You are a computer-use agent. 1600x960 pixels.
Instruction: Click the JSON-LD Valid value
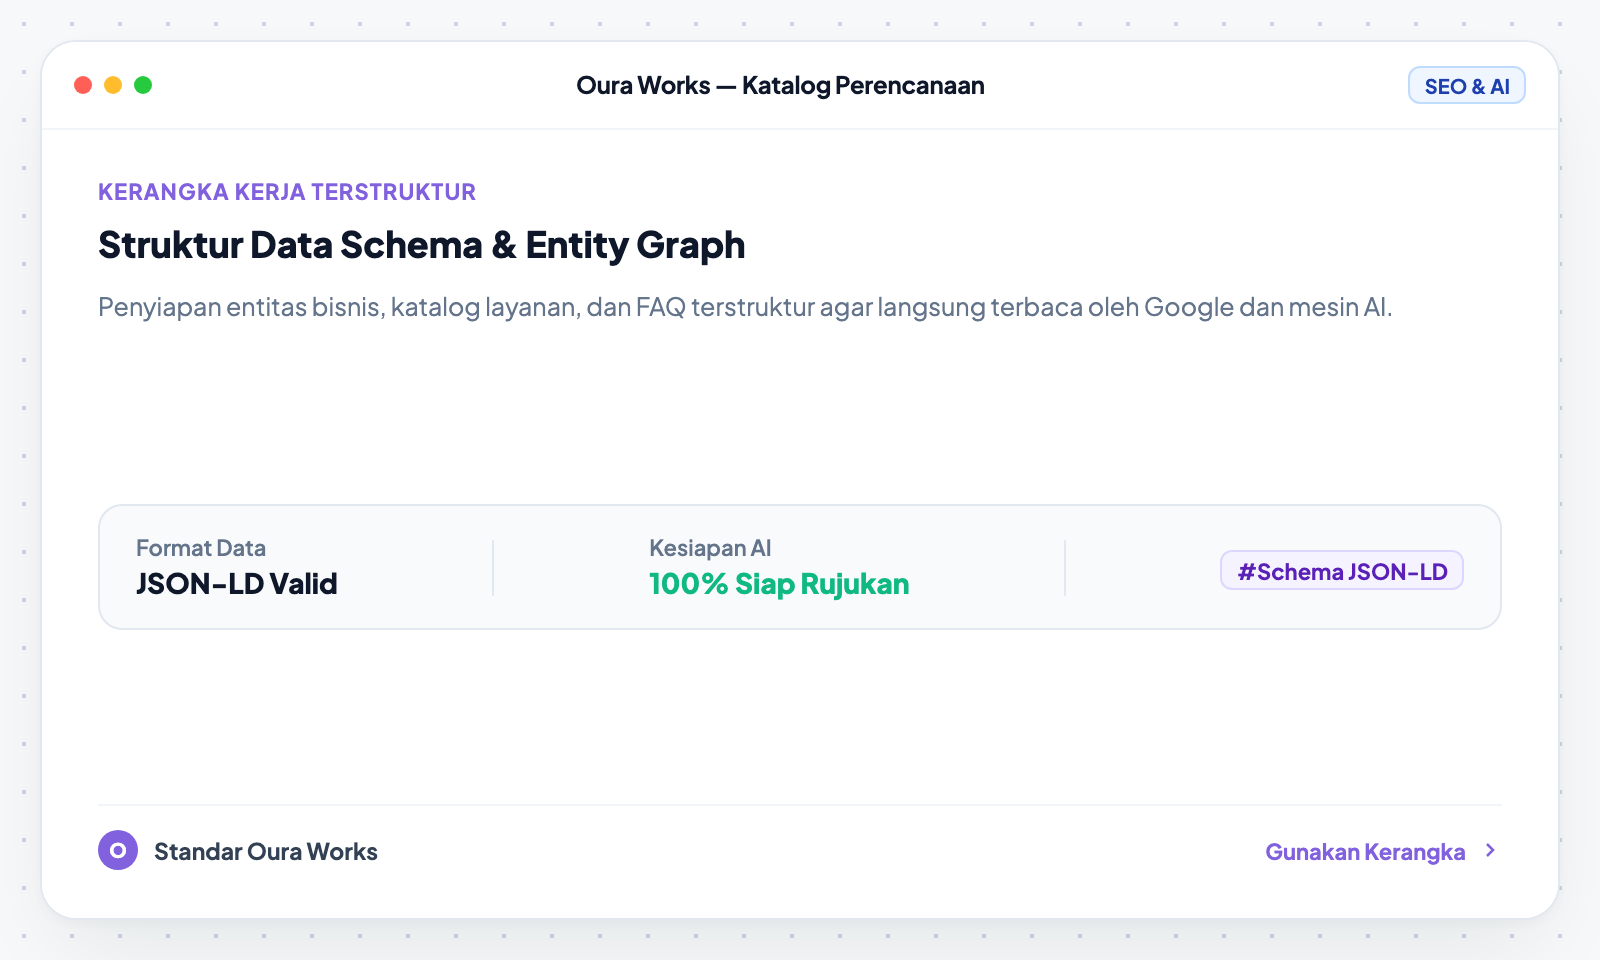tap(237, 584)
